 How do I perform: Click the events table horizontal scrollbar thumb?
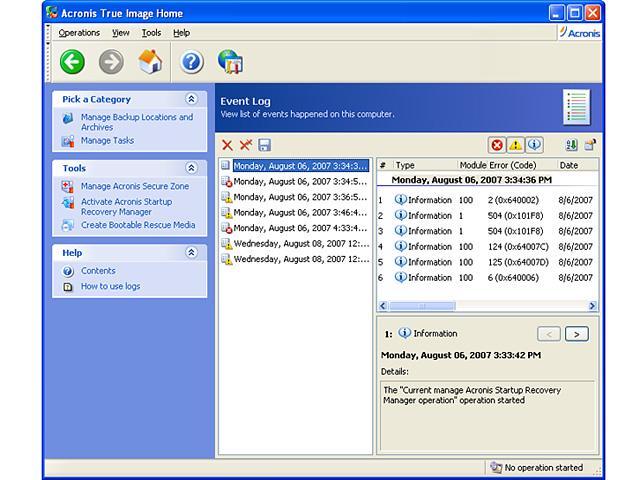tap(422, 306)
